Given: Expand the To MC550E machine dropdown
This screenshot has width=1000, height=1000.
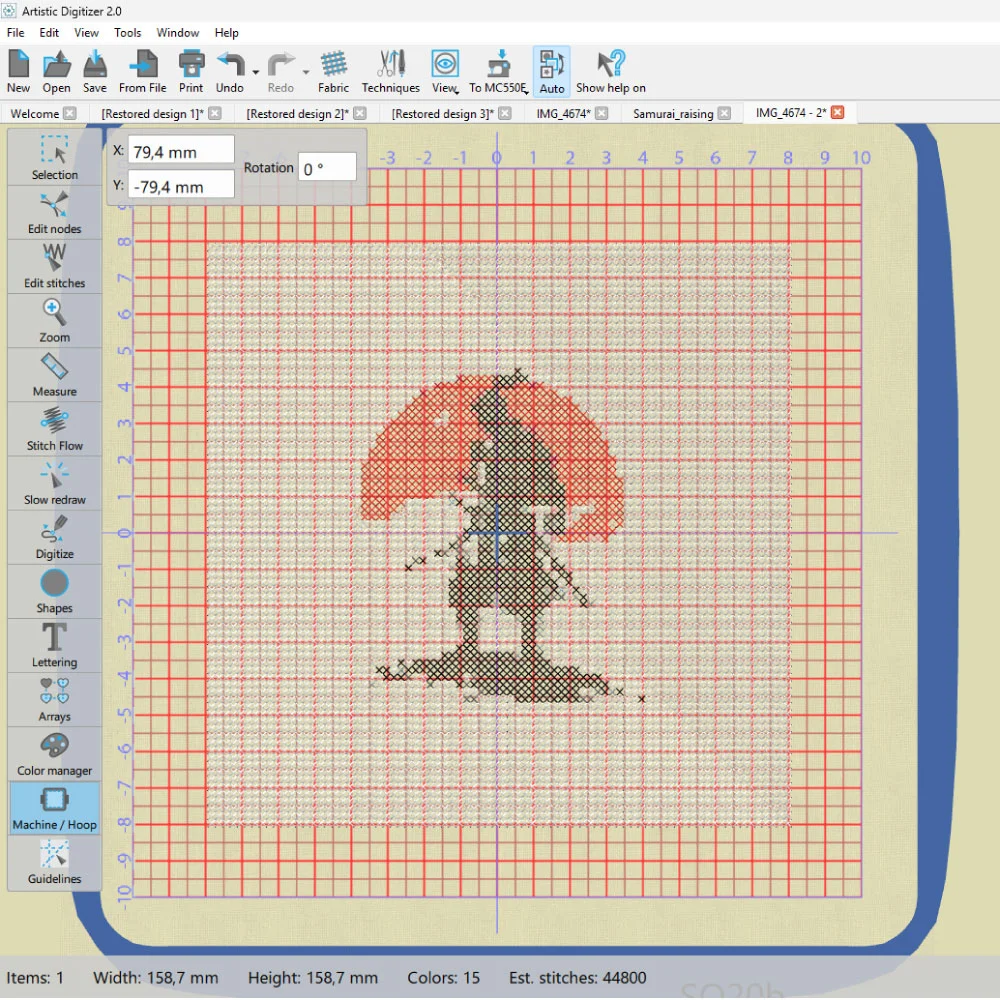Looking at the screenshot, I should click(x=525, y=91).
